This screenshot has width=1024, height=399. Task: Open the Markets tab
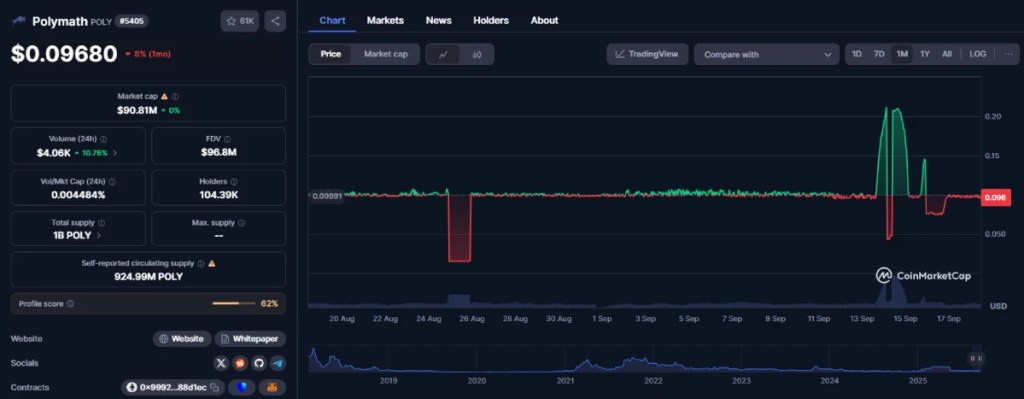385,20
